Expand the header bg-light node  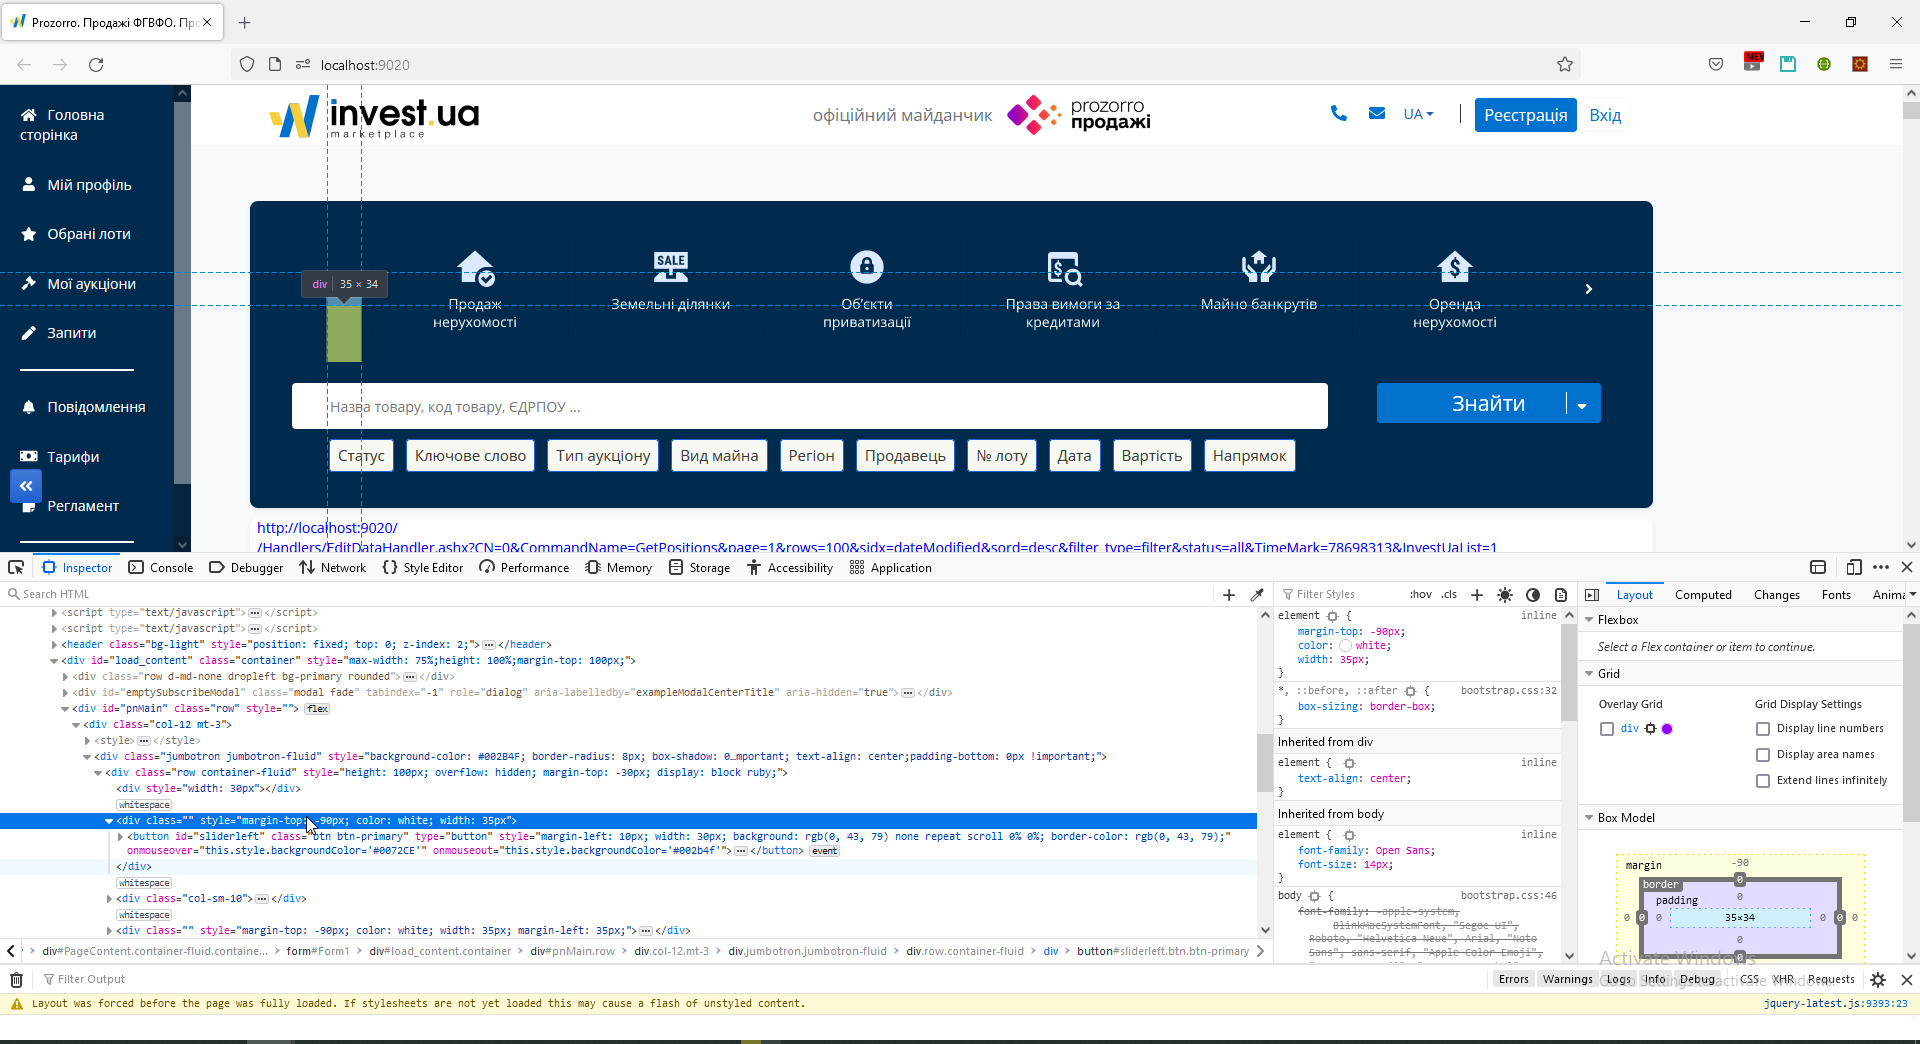click(54, 645)
